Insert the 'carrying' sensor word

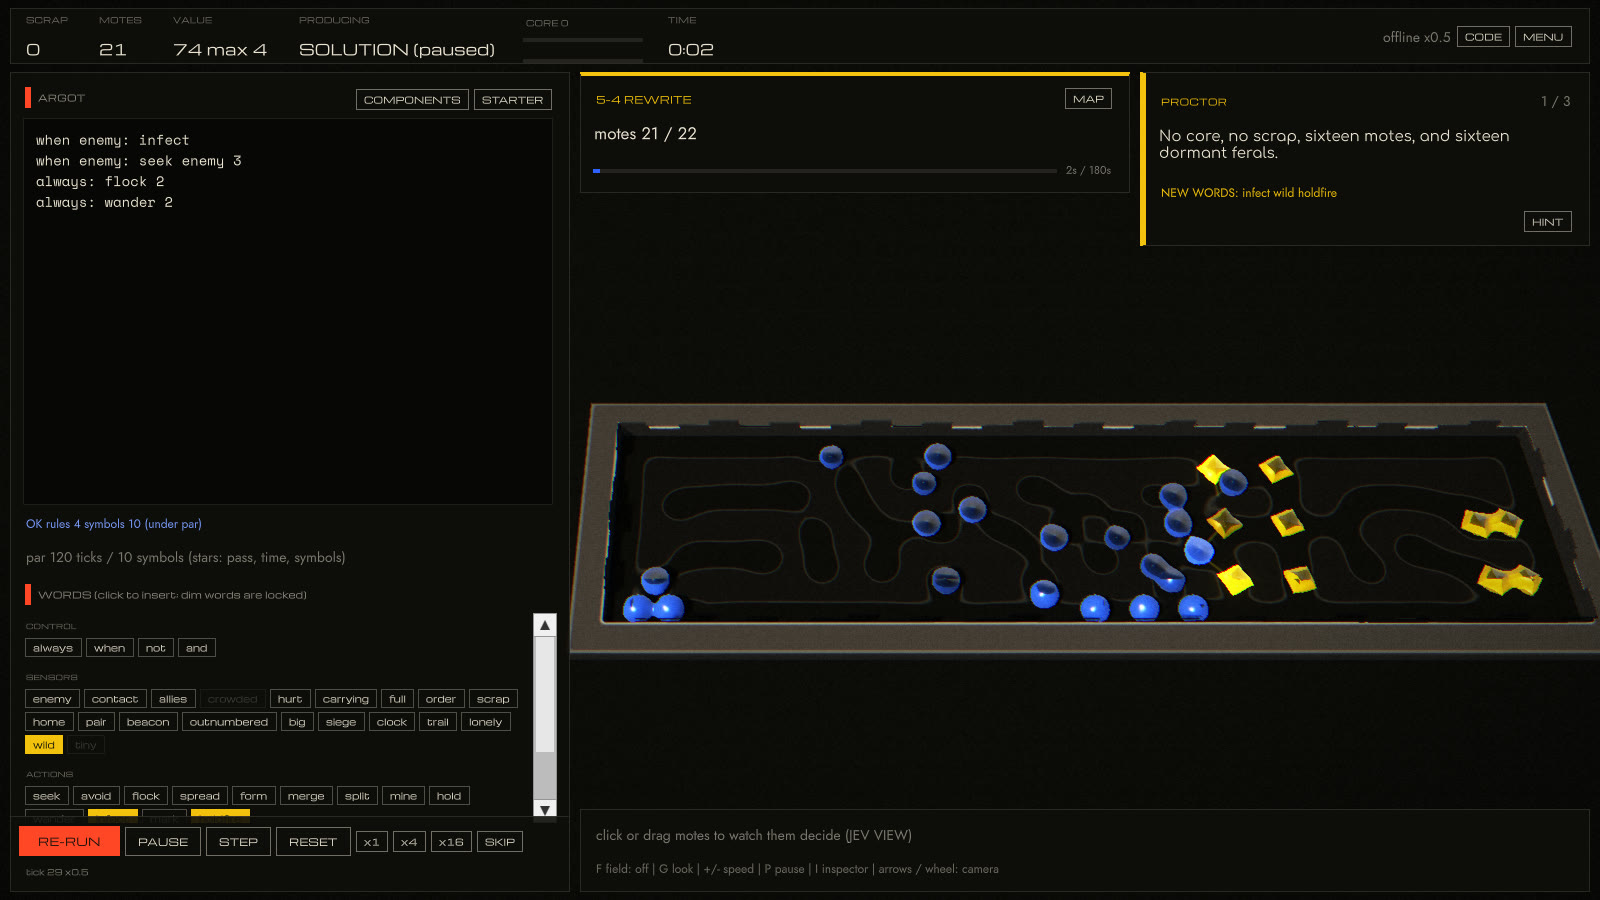pyautogui.click(x=346, y=699)
